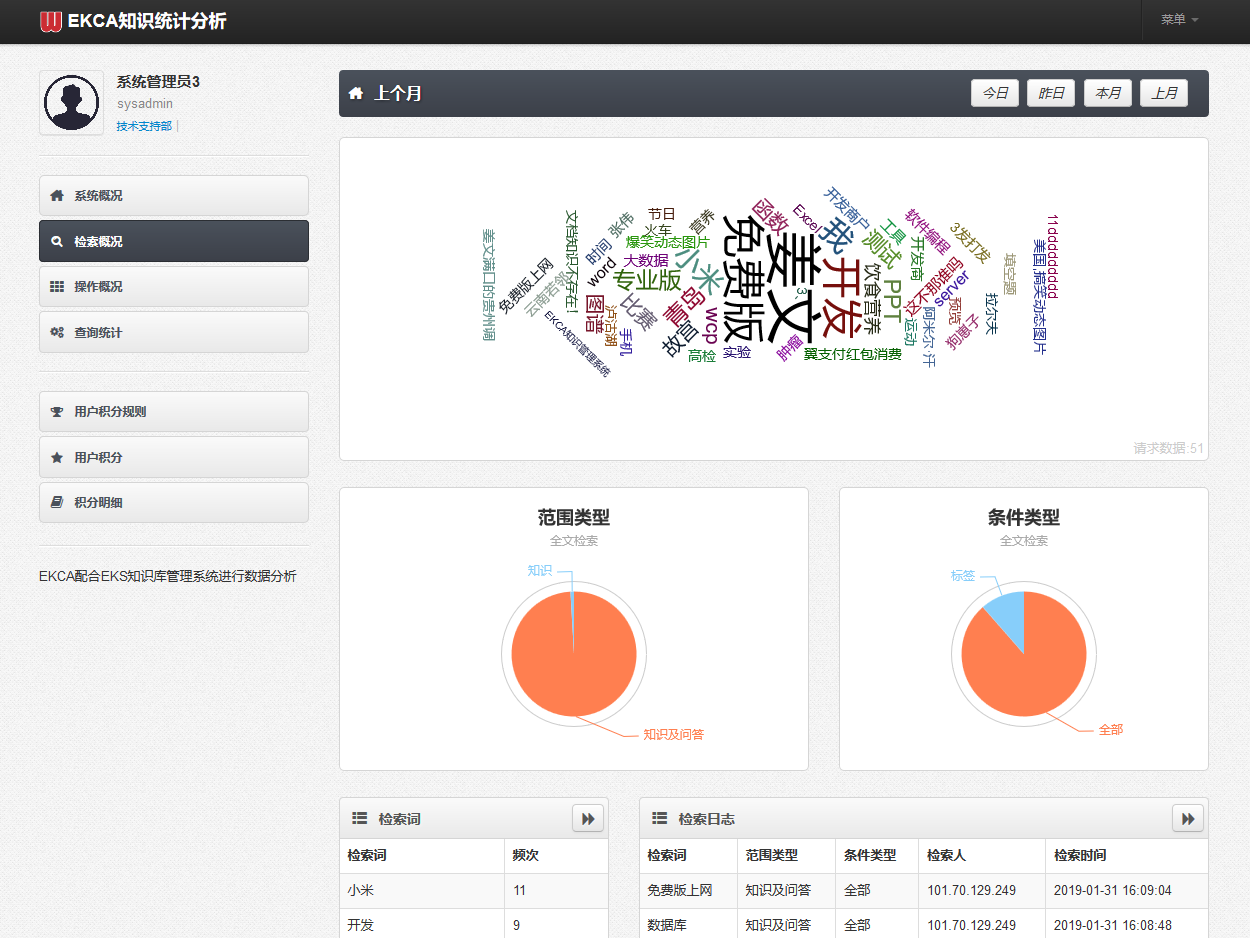Click the gears icon for 查询统计
The image size is (1250, 938).
(x=57, y=332)
